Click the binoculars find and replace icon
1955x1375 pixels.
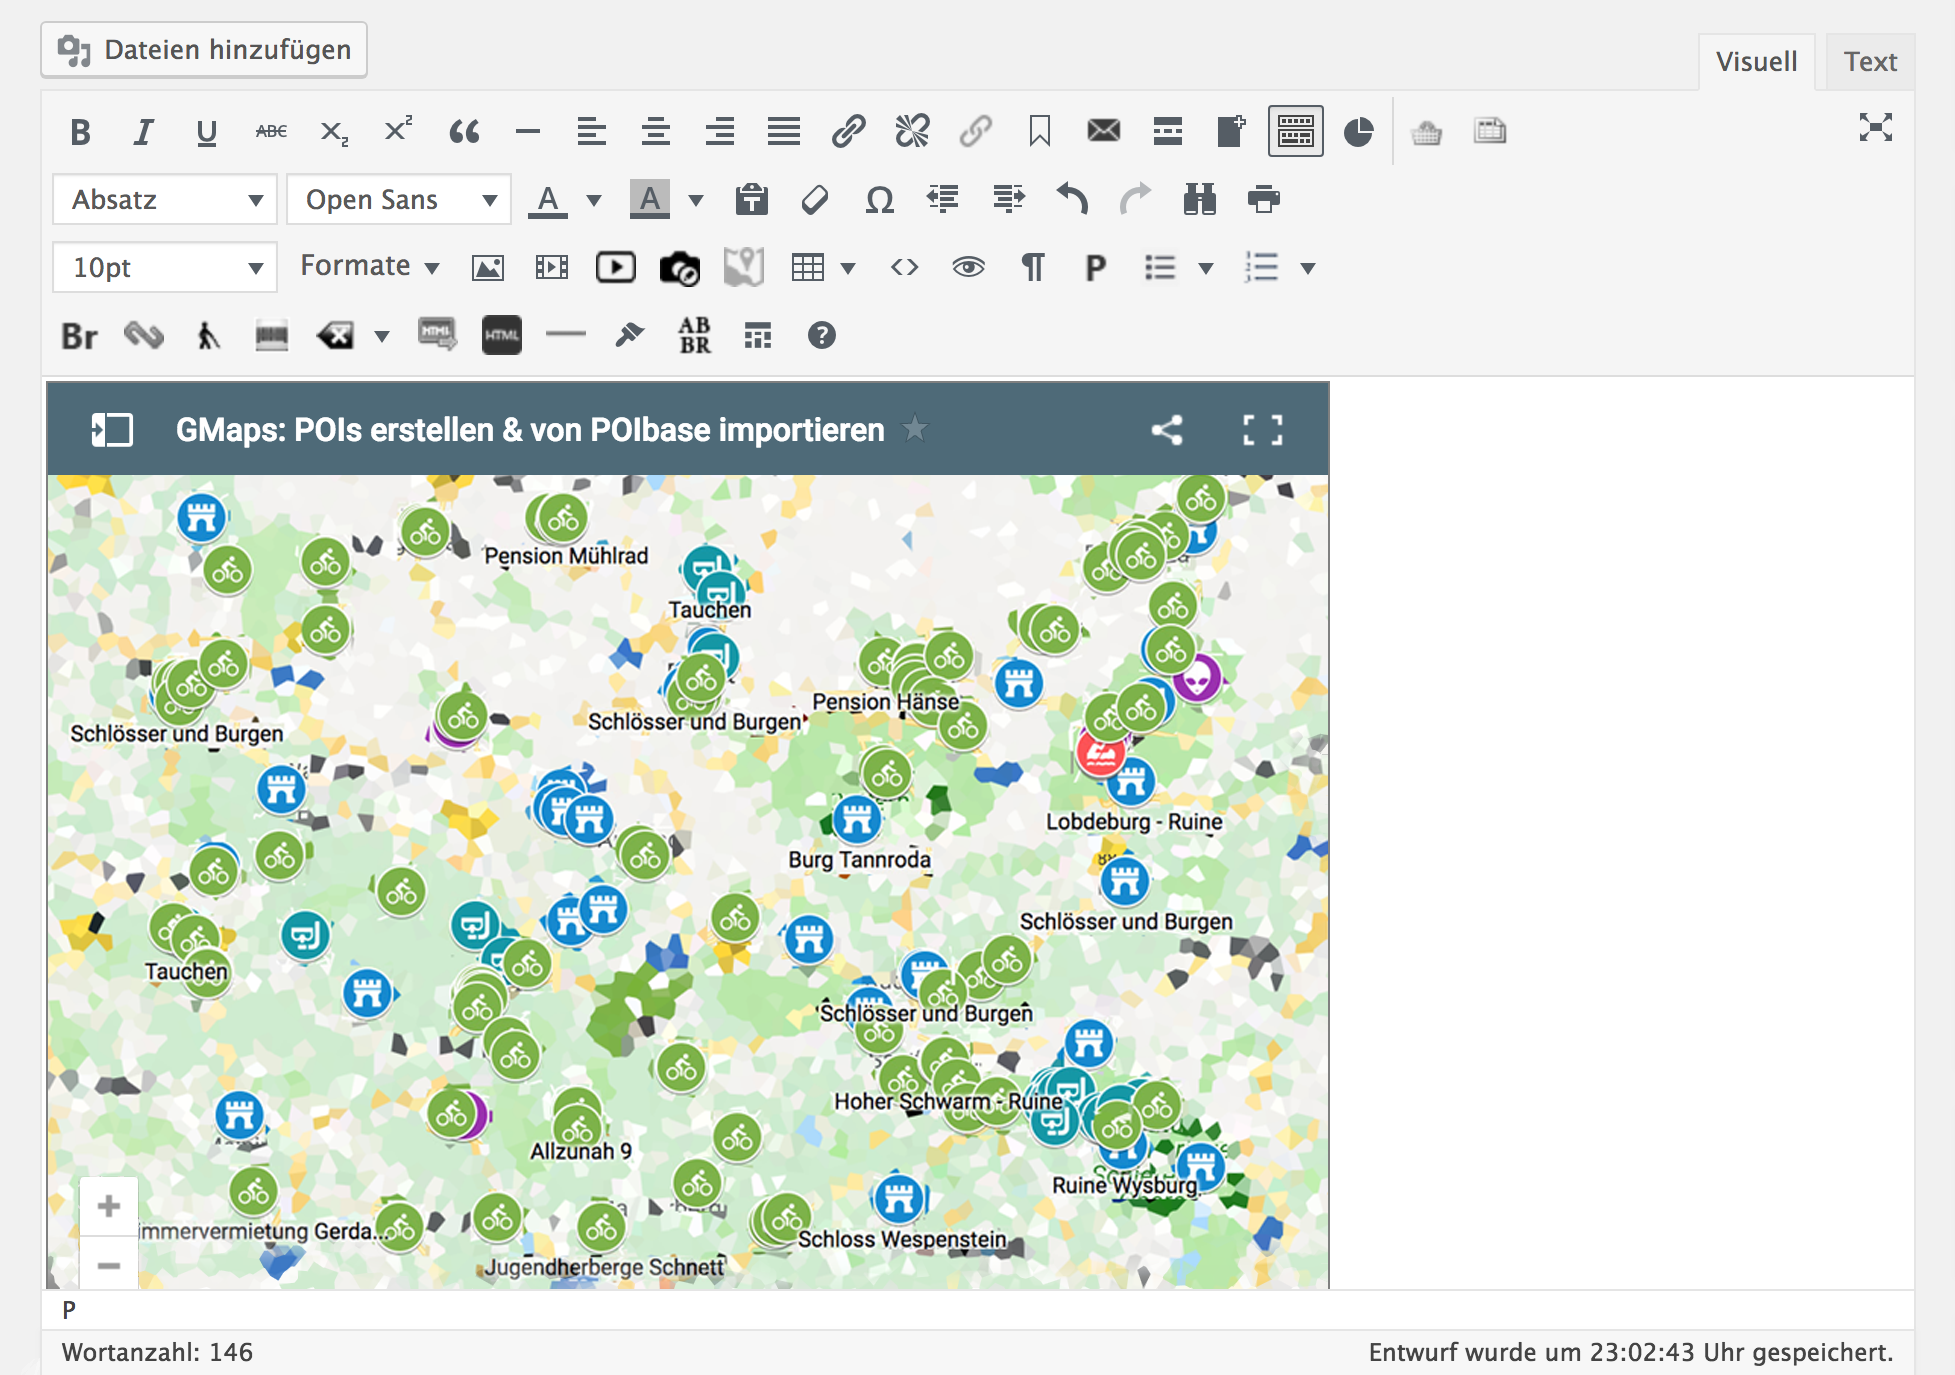tap(1199, 200)
